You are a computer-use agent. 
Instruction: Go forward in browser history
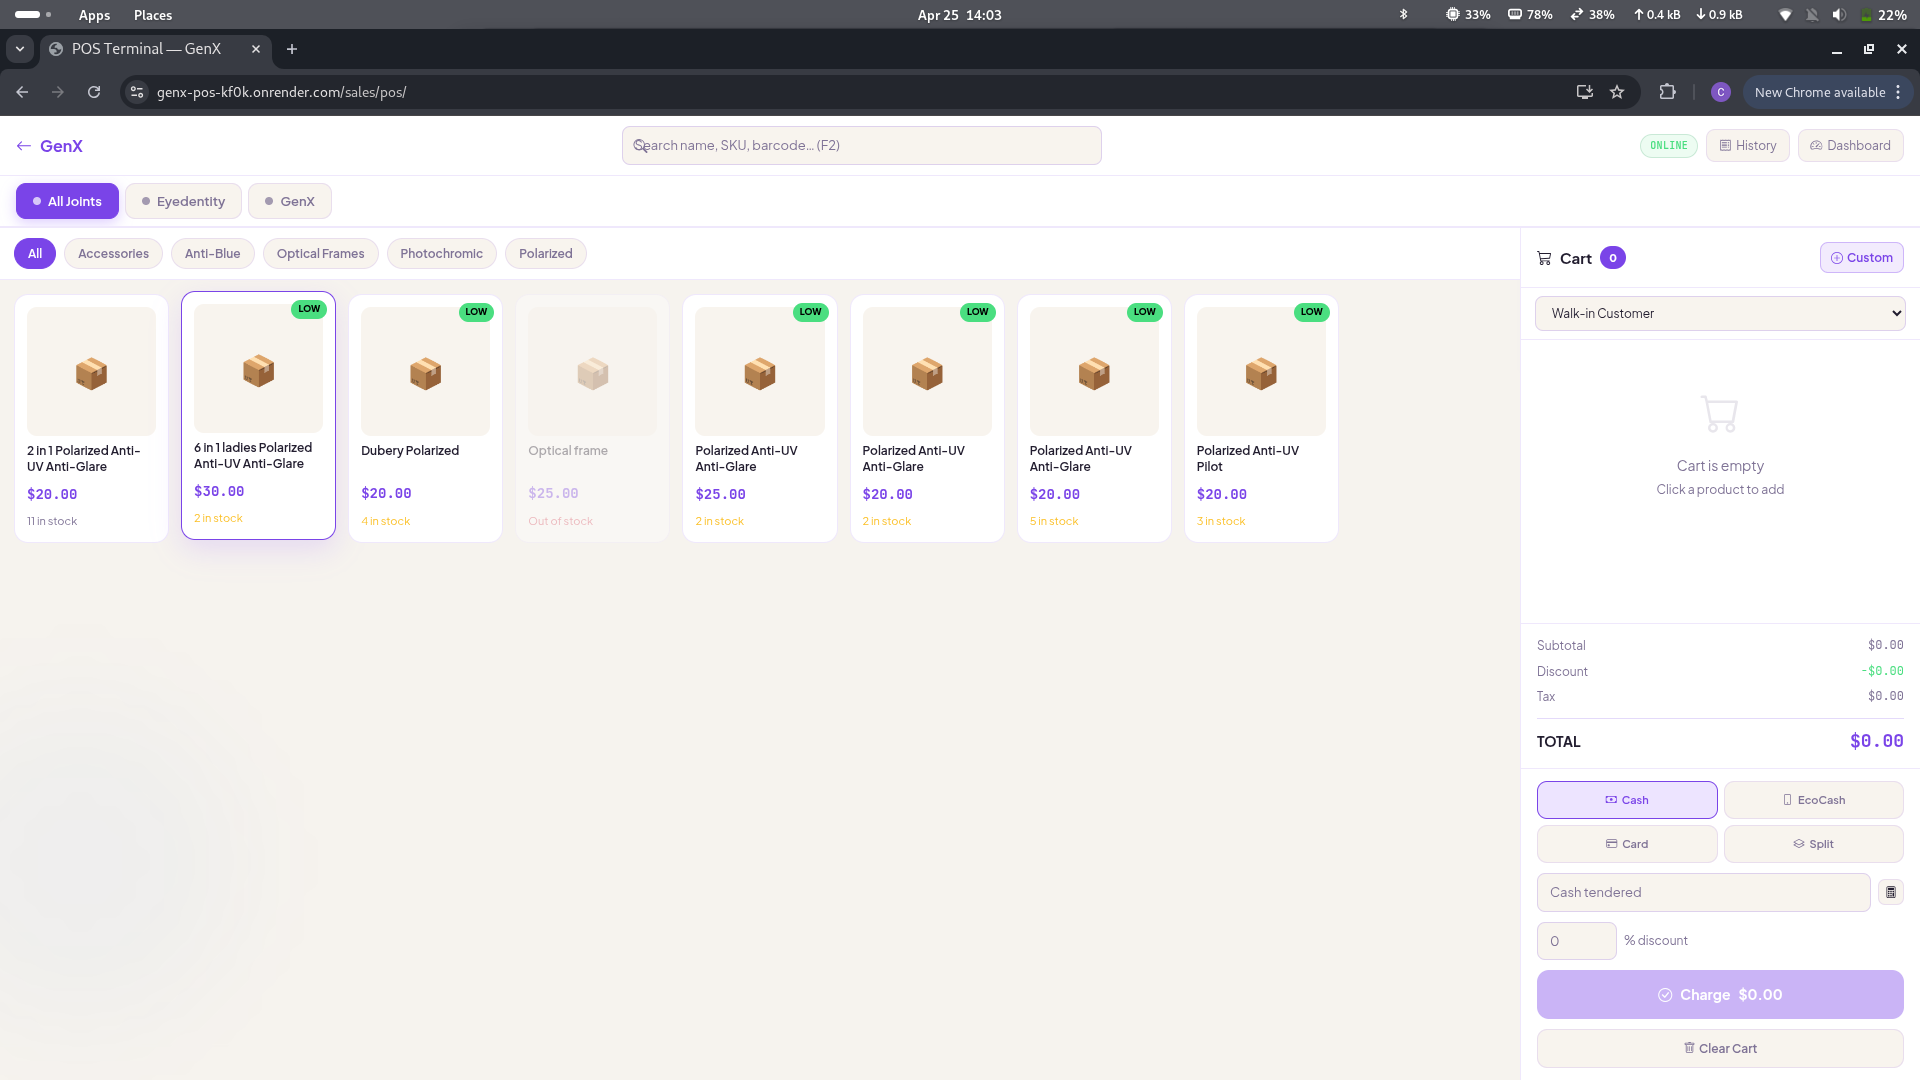click(58, 92)
